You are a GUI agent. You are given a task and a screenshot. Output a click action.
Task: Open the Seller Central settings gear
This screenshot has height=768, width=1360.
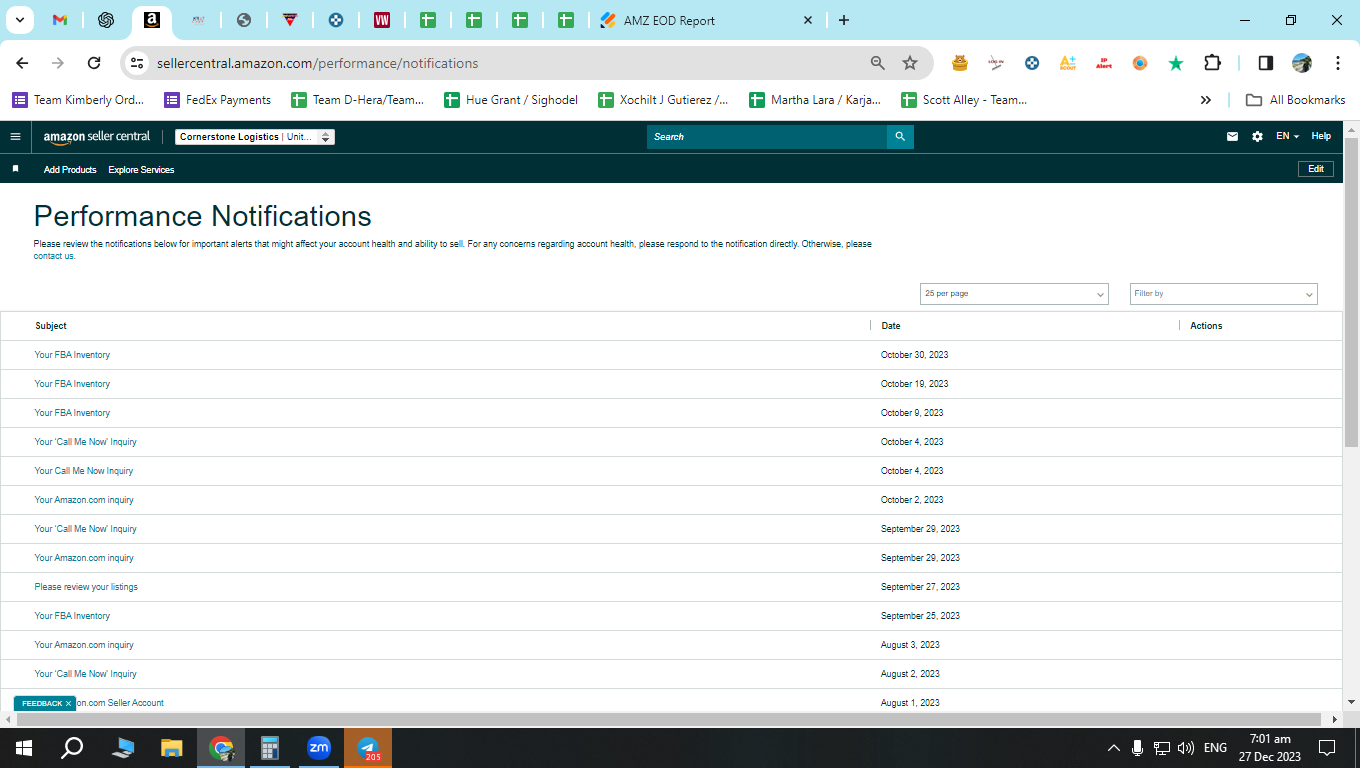(x=1257, y=137)
